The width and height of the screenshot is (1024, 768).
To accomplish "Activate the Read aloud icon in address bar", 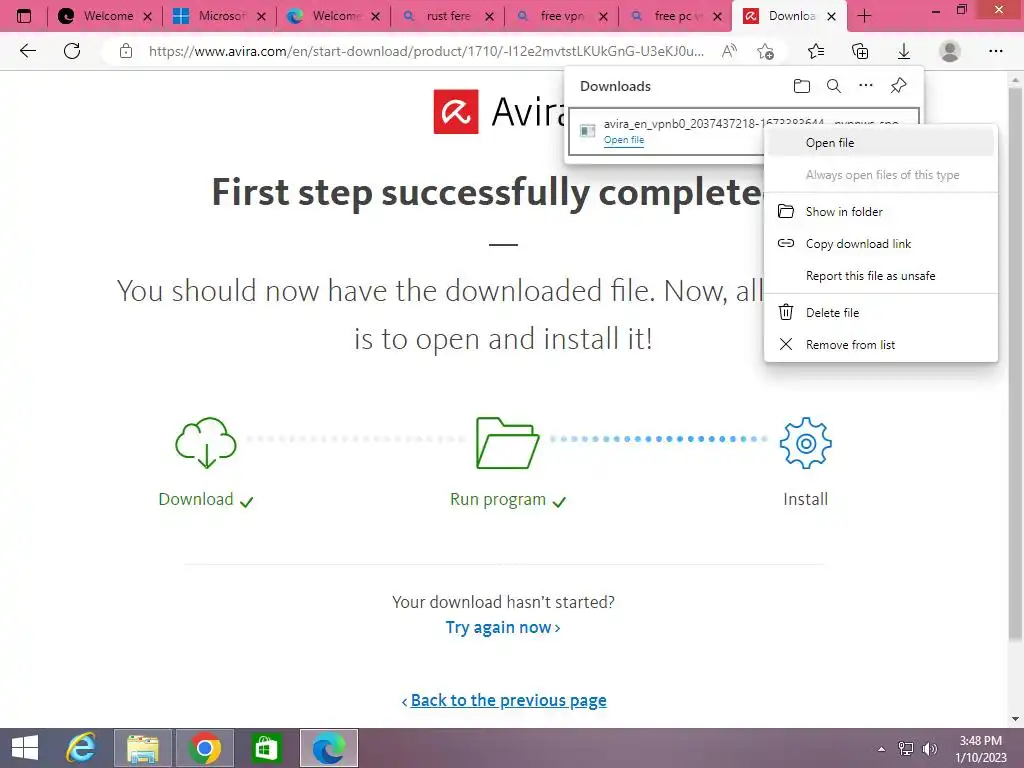I will click(x=729, y=51).
